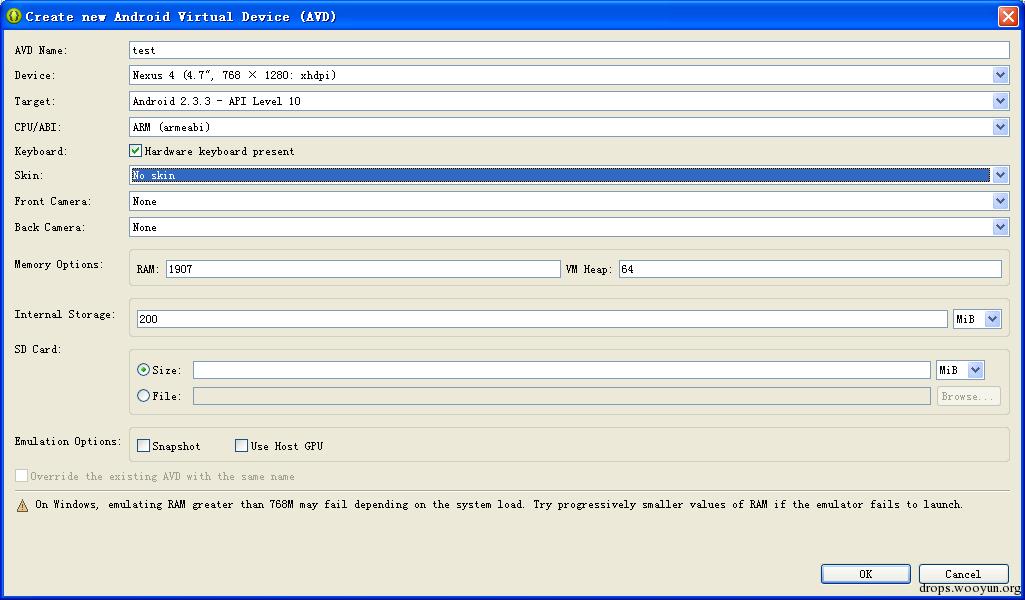Enable Use Host GPU checkbox

[241, 446]
